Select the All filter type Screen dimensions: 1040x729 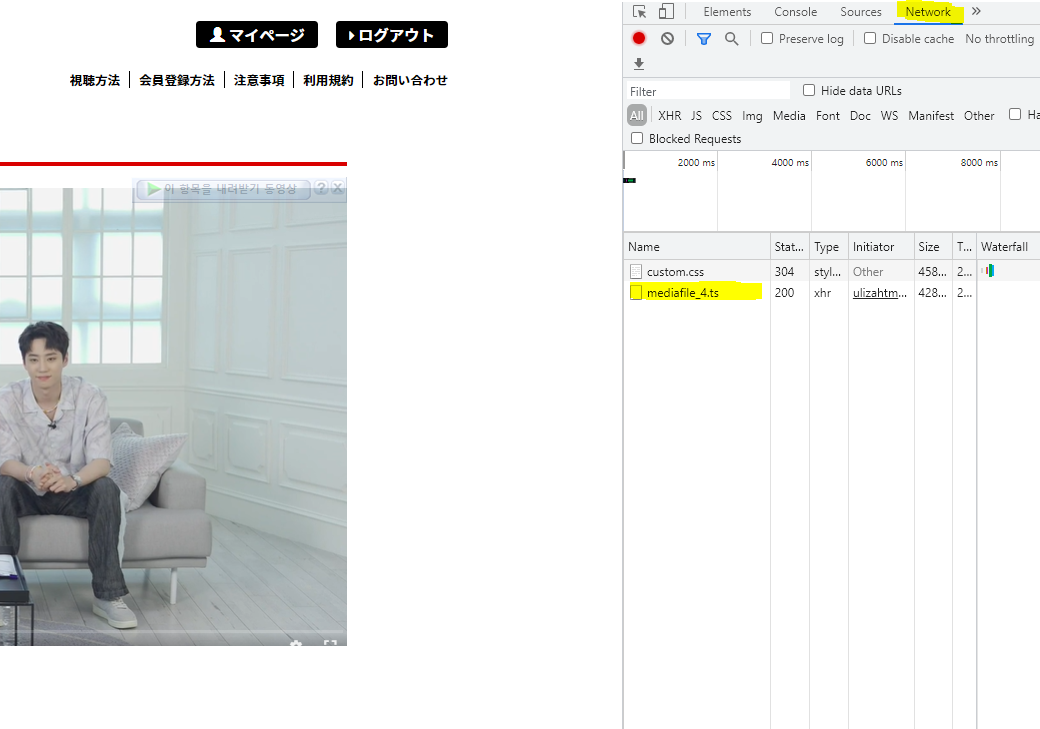coord(637,115)
